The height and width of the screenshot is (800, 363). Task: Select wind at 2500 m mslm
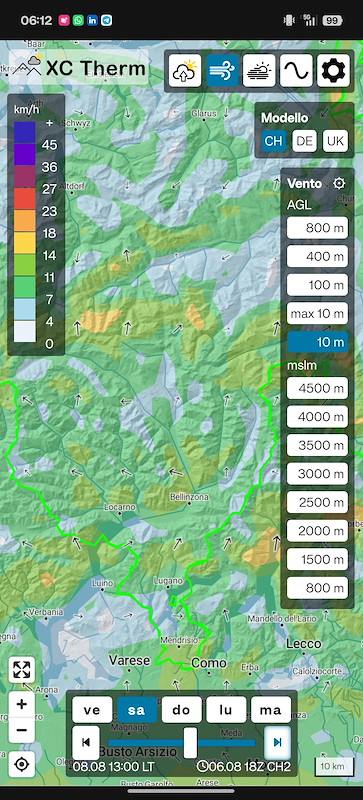pos(317,502)
